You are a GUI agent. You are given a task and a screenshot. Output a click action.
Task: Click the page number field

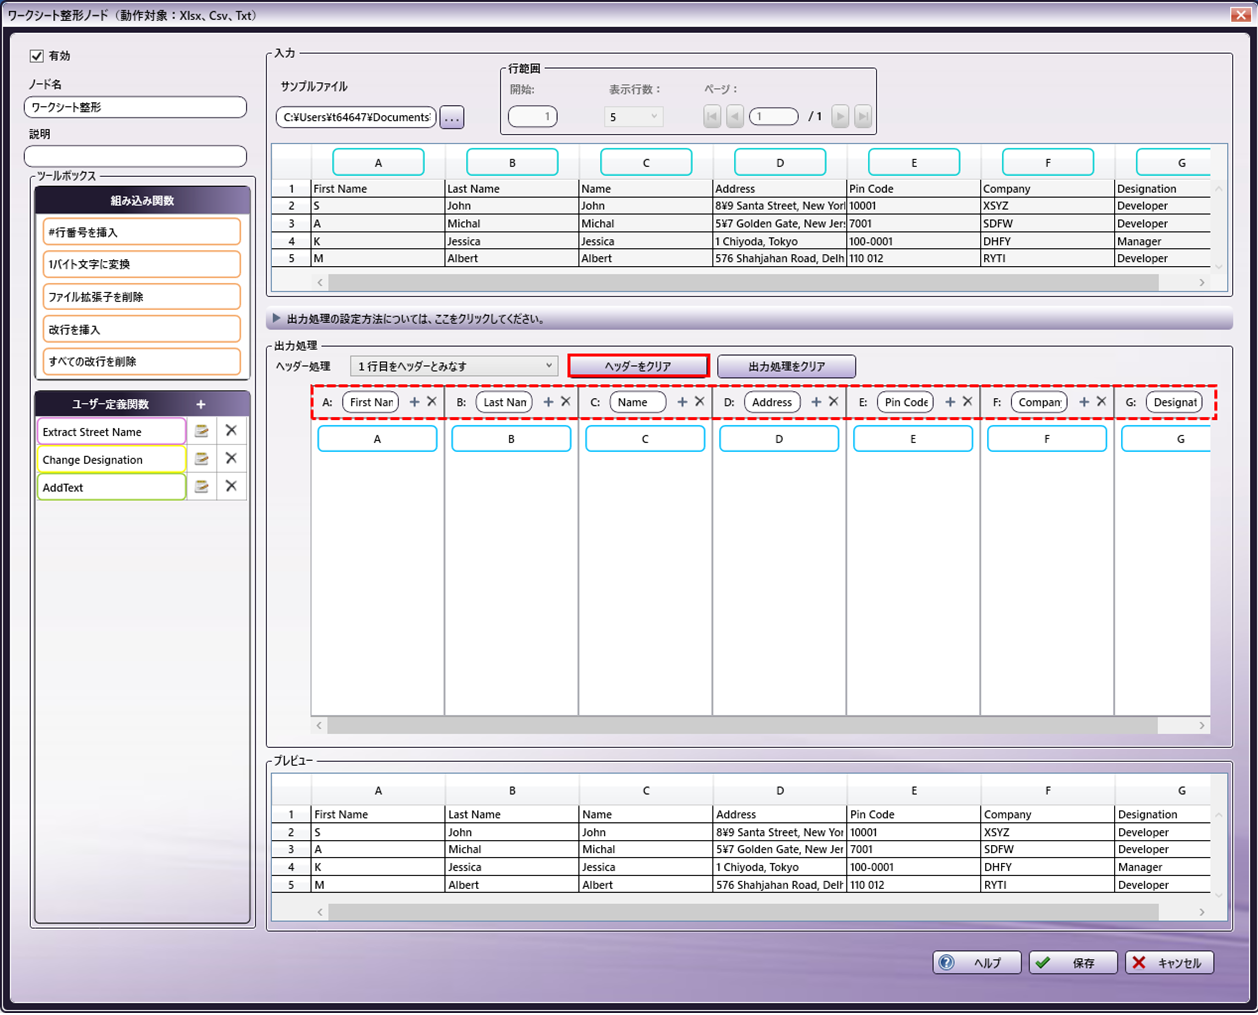[x=773, y=116]
